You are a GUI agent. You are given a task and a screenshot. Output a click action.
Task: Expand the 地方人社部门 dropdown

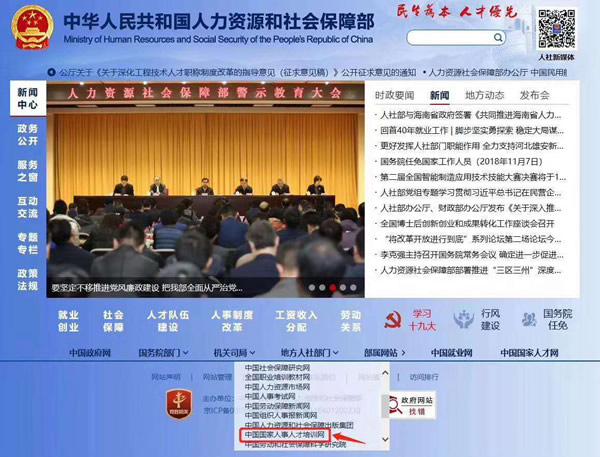(x=310, y=353)
